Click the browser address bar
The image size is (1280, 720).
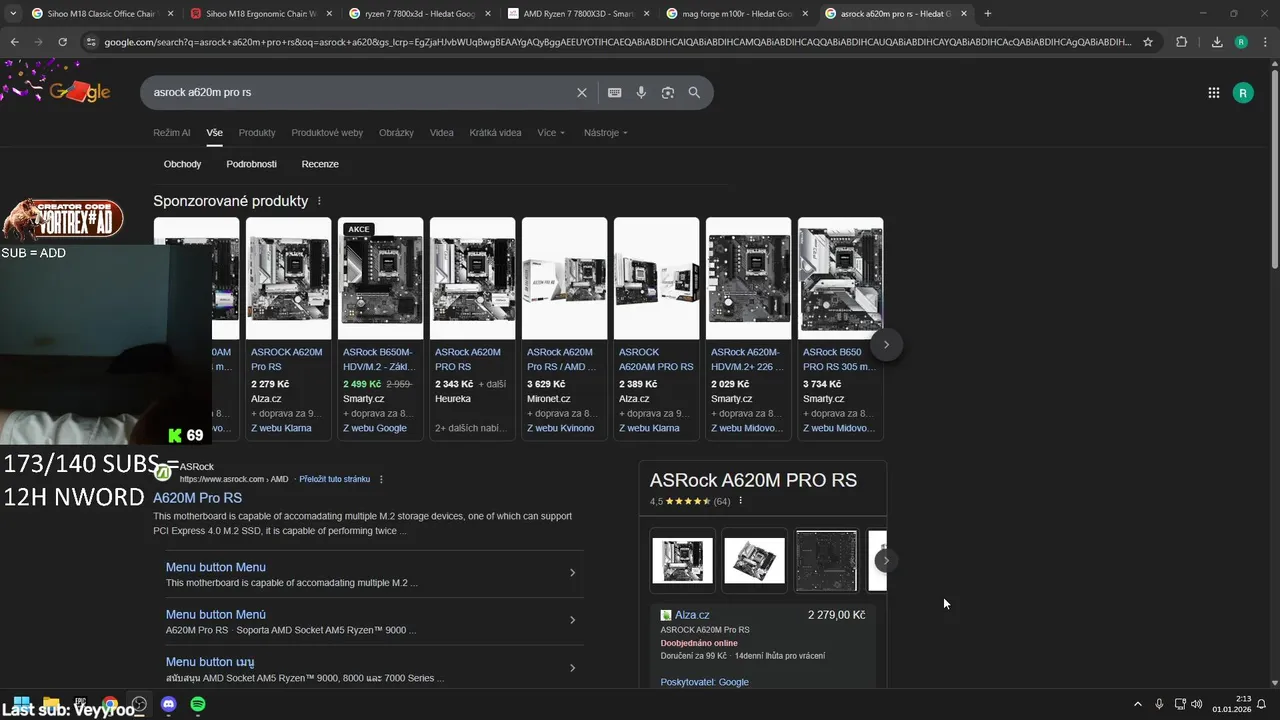pyautogui.click(x=618, y=42)
